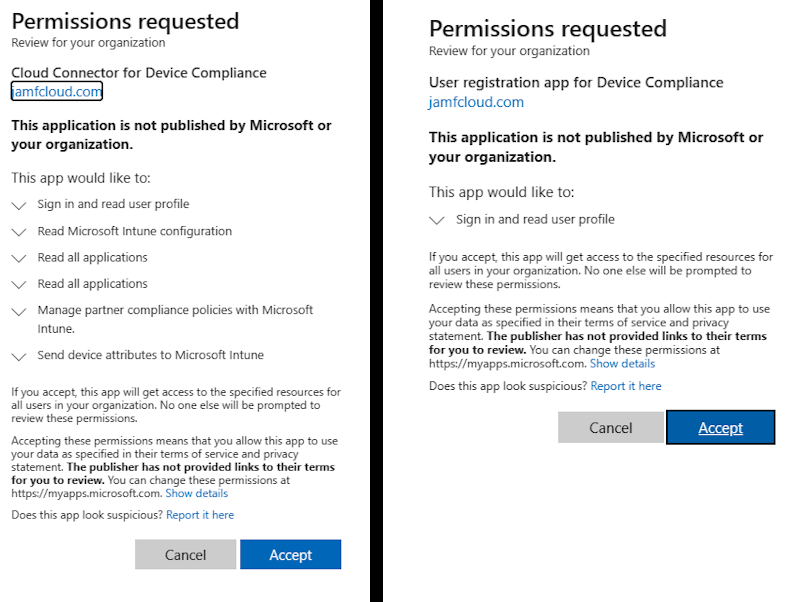Expand chevron for 'Manage partner compliance policies'
Image resolution: width=792 pixels, height=602 pixels.
pos(19,312)
